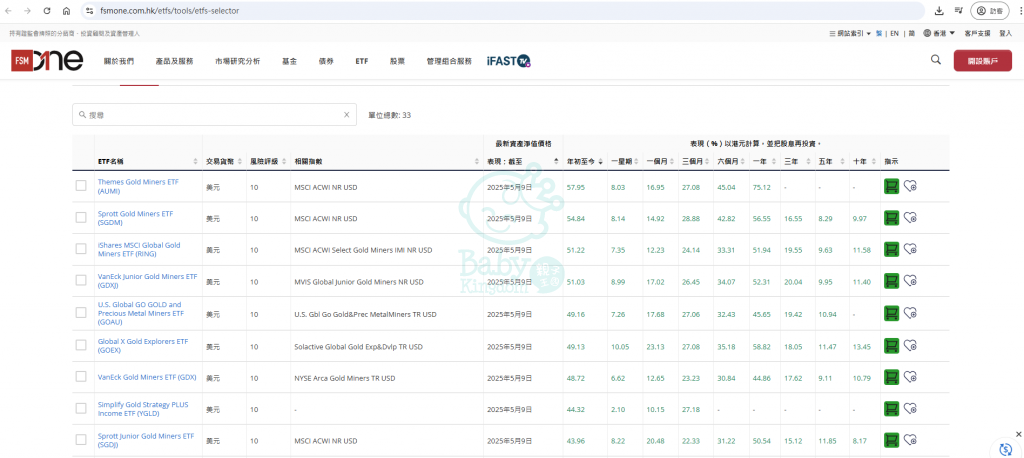This screenshot has width=1024, height=458.
Task: Click the FSMOne logo
Action: pos(47,61)
